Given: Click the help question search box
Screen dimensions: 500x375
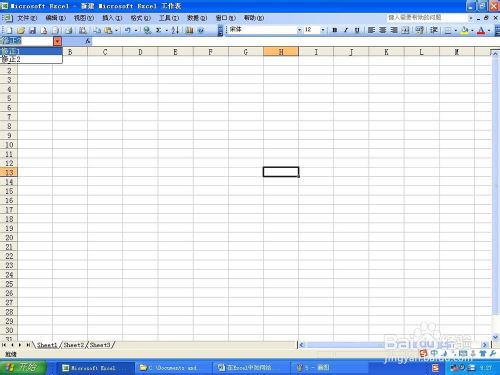Looking at the screenshot, I should click(x=428, y=17).
